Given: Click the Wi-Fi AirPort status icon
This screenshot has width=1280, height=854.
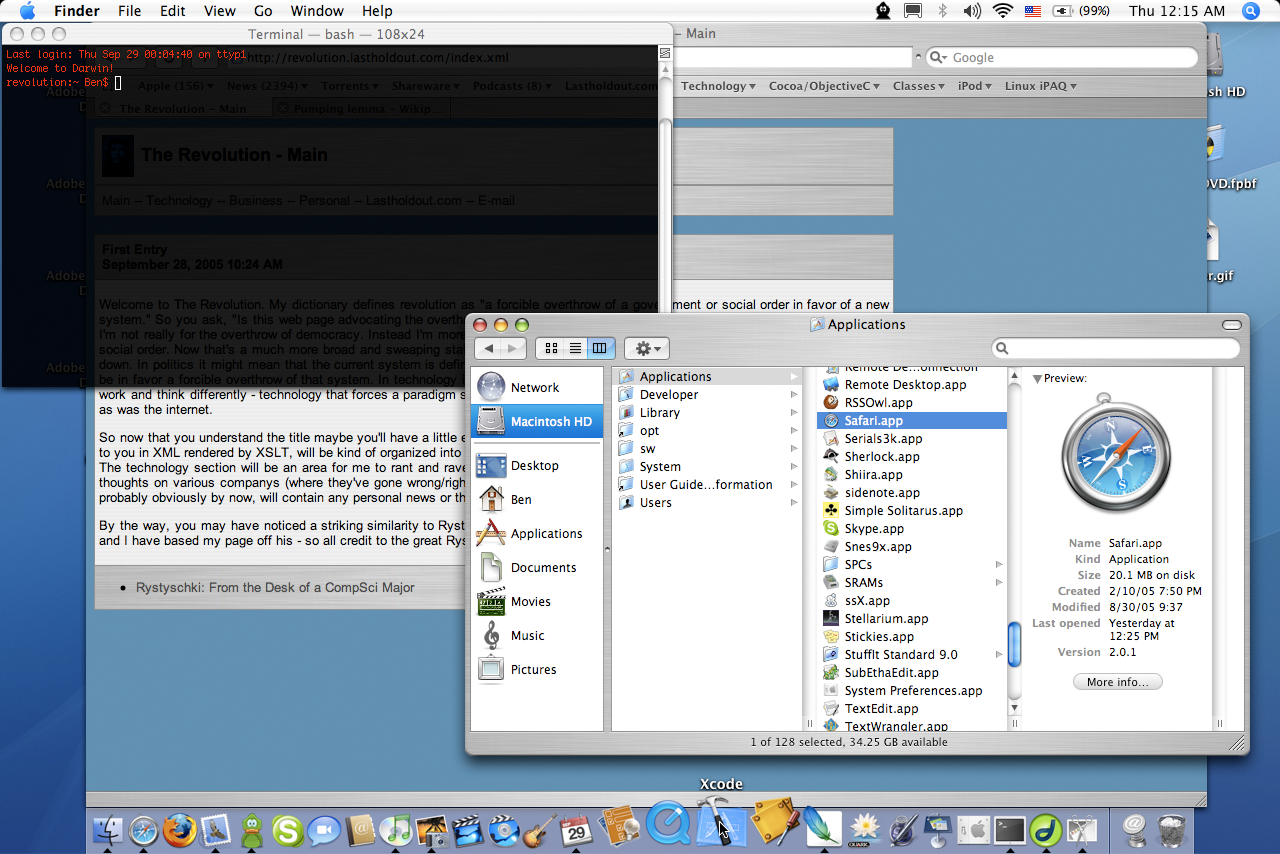Looking at the screenshot, I should click(x=1003, y=11).
